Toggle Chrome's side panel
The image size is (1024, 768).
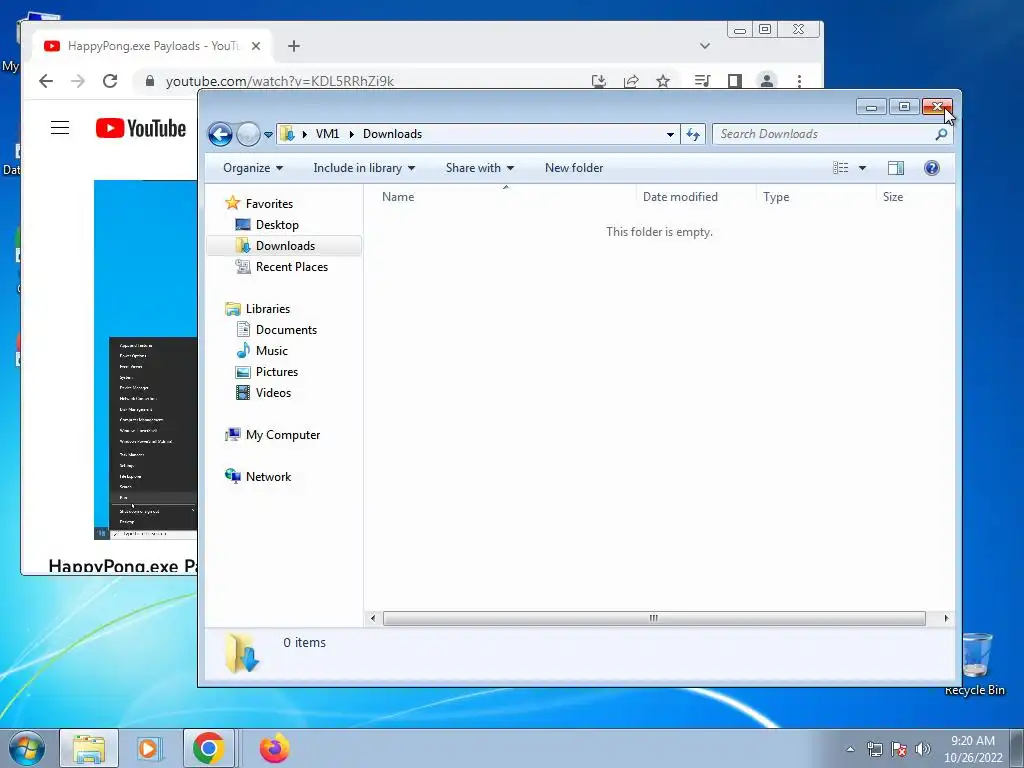(735, 81)
